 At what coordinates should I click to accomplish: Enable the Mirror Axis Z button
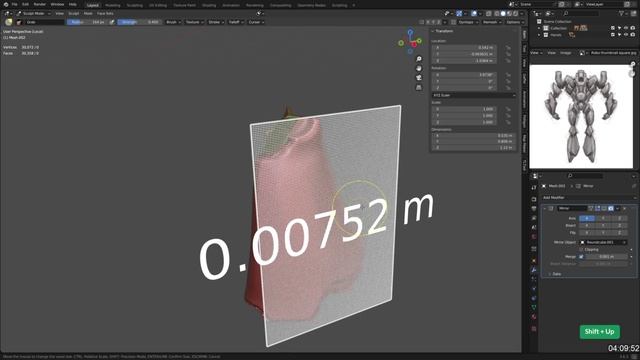point(619,218)
